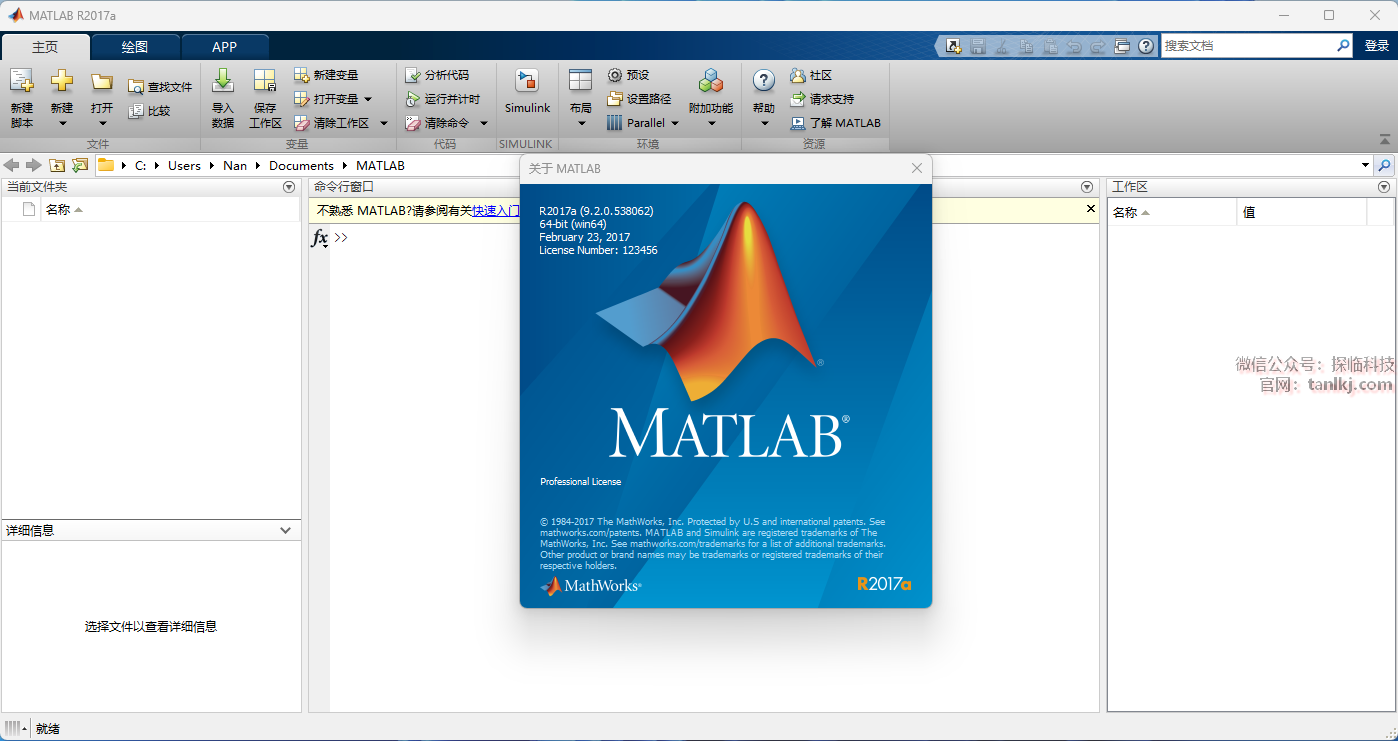This screenshot has width=1398, height=741.
Task: Collapse the toolstrip ribbon
Action: coord(1384,139)
